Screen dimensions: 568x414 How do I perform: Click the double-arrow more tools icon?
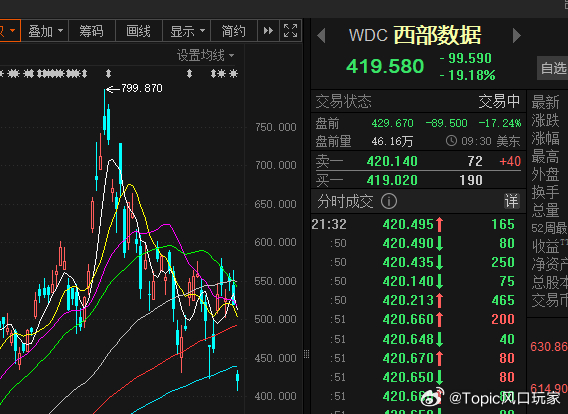[x=268, y=31]
